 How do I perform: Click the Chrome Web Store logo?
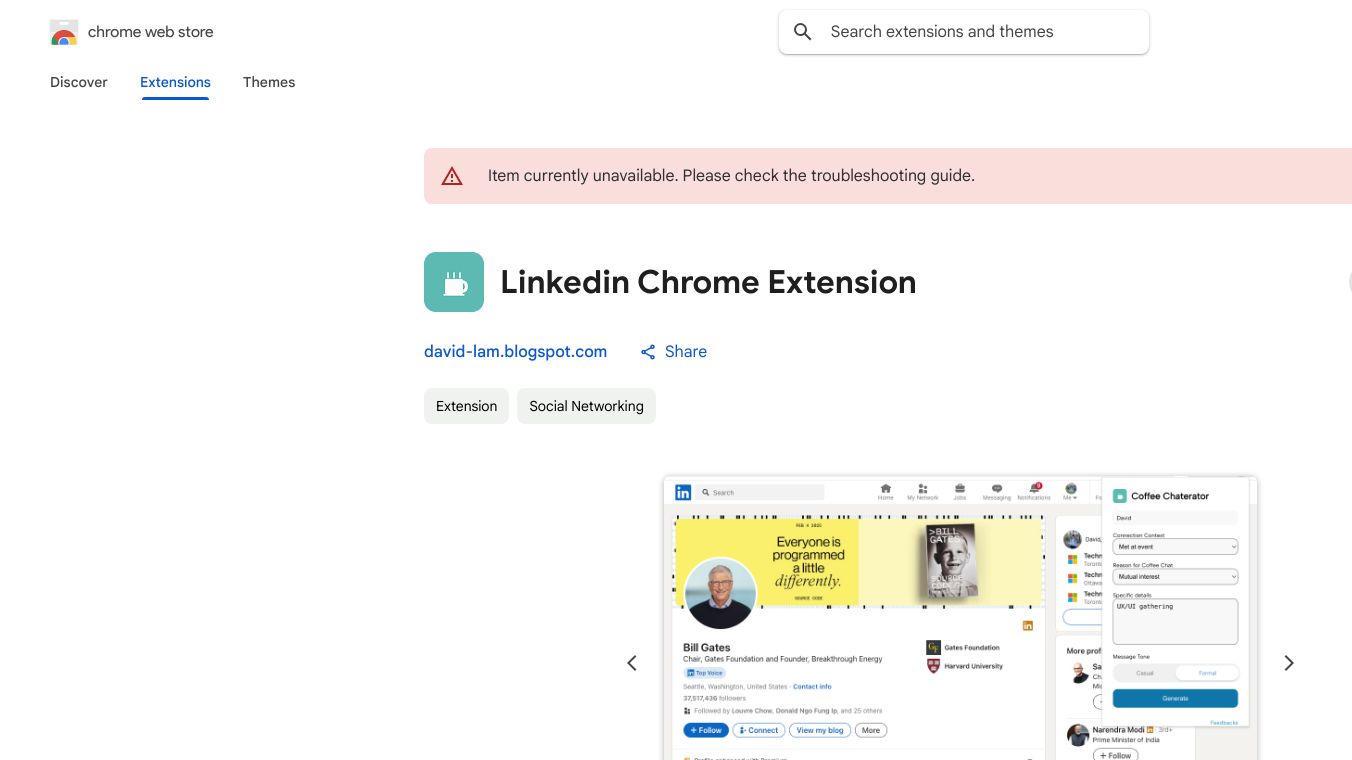pyautogui.click(x=64, y=32)
